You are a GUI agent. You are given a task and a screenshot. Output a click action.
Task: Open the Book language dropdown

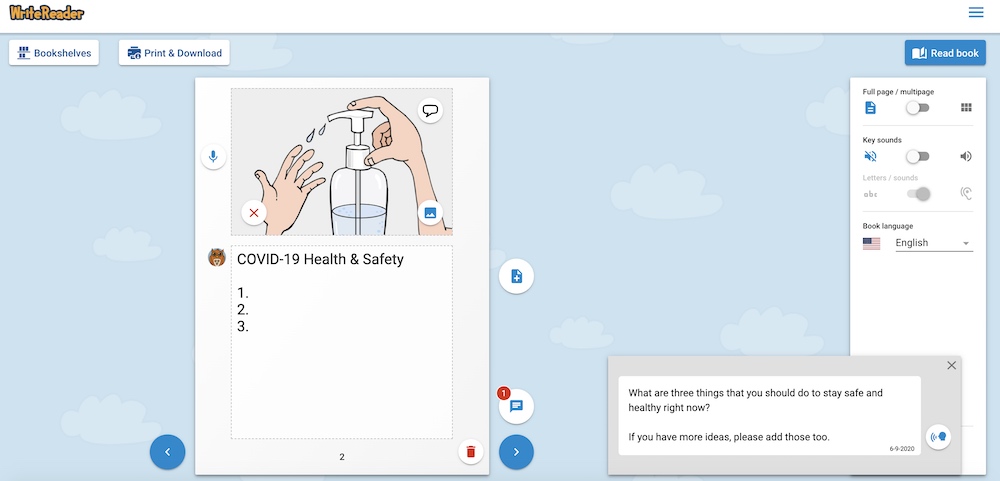coord(934,243)
